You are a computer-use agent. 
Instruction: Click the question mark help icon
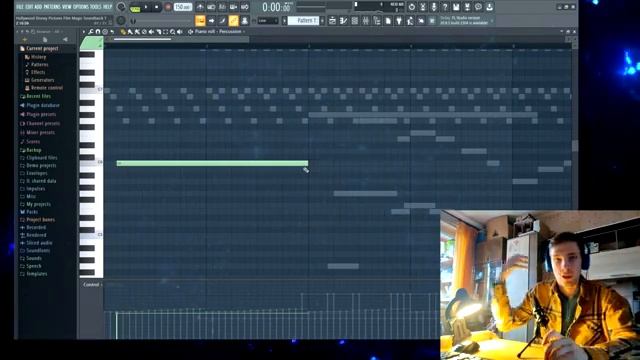tap(445, 7)
